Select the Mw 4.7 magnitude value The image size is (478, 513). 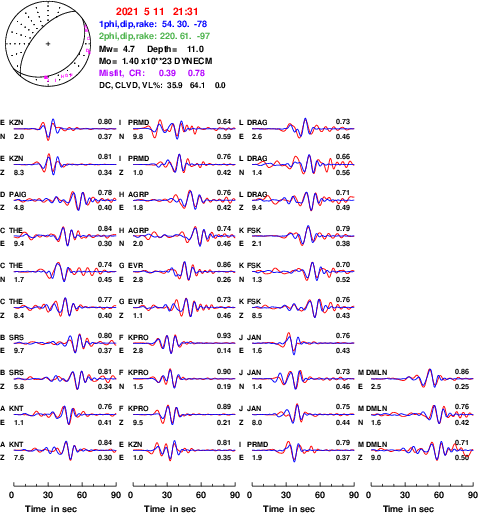[x=117, y=49]
